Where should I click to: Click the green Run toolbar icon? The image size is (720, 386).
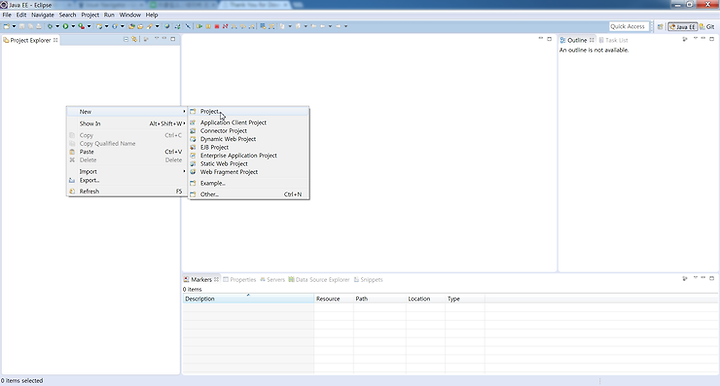tap(65, 26)
